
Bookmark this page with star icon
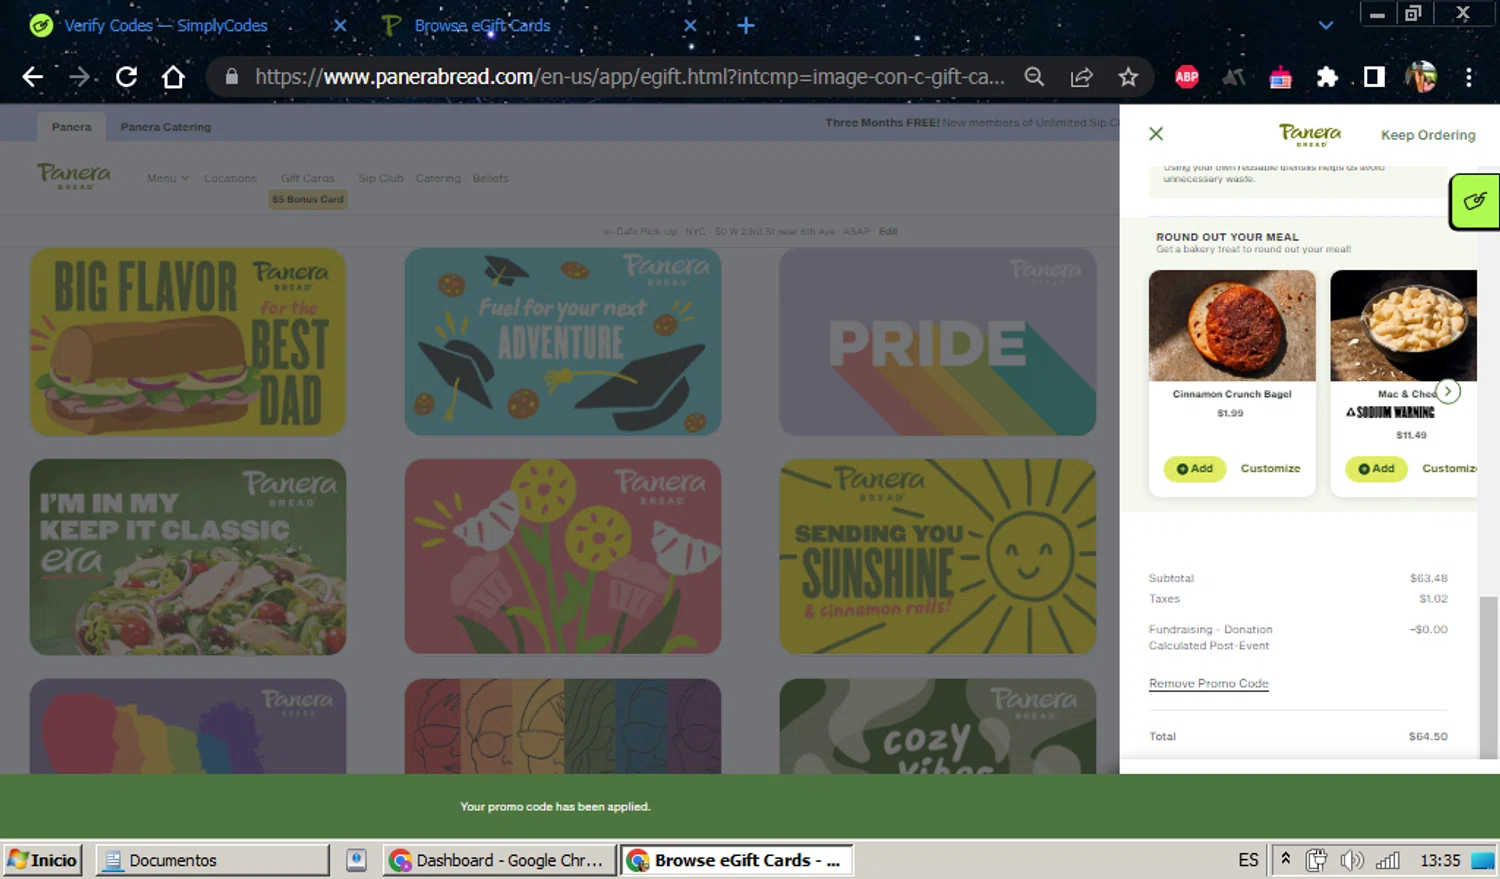[x=1128, y=77]
